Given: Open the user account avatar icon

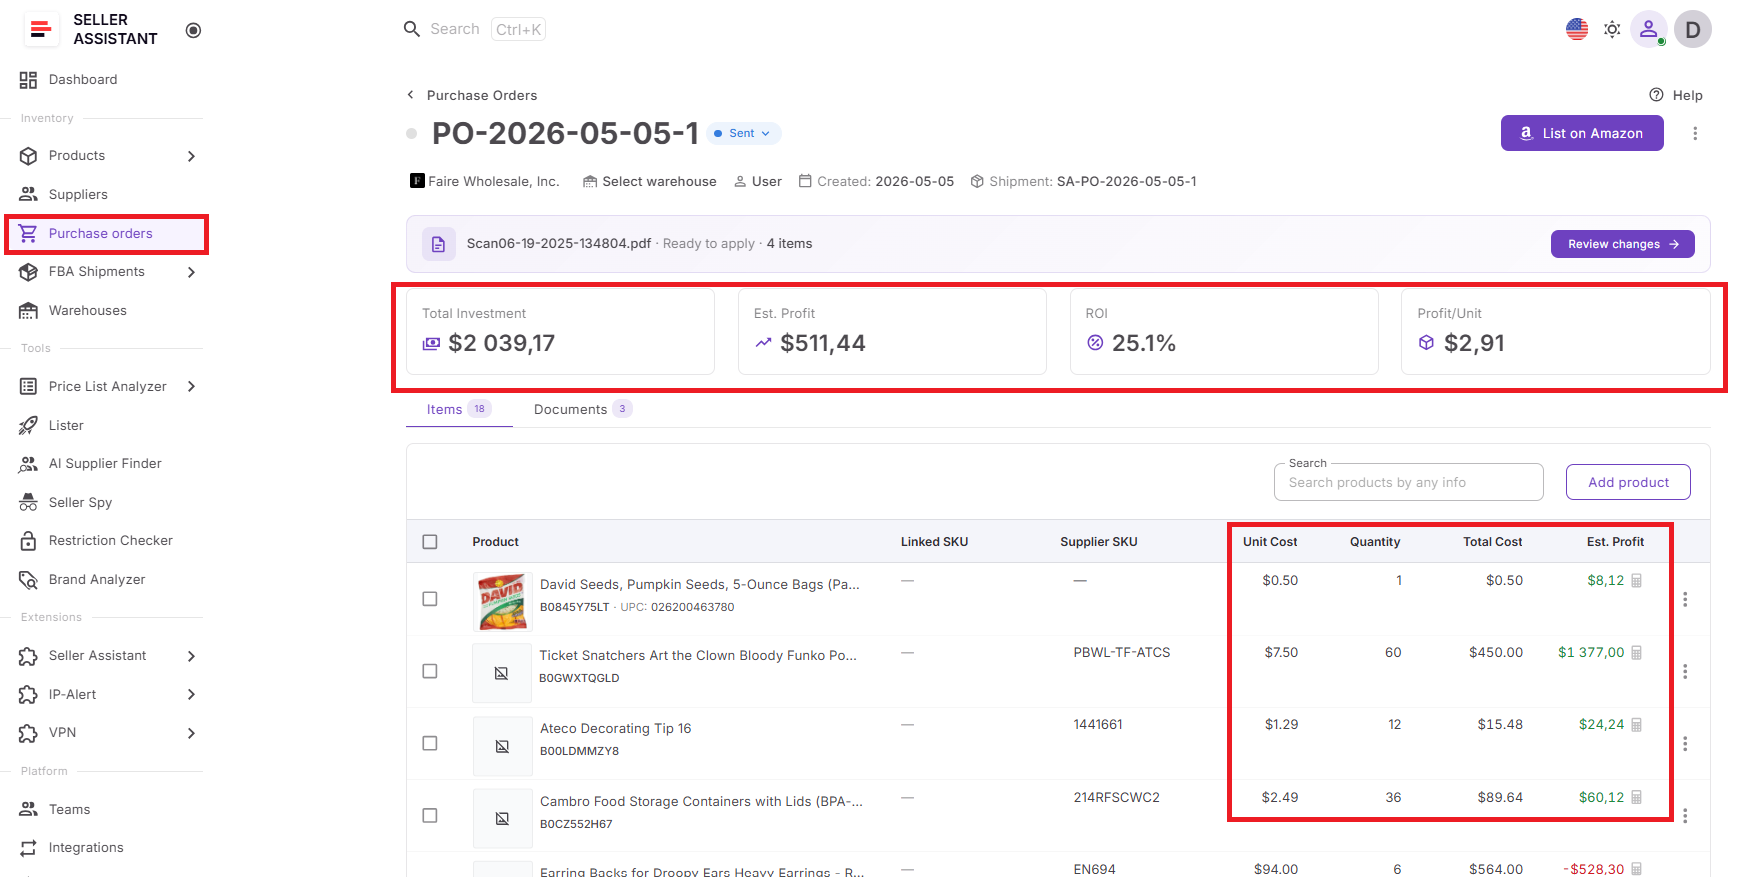Looking at the screenshot, I should click(x=1648, y=29).
